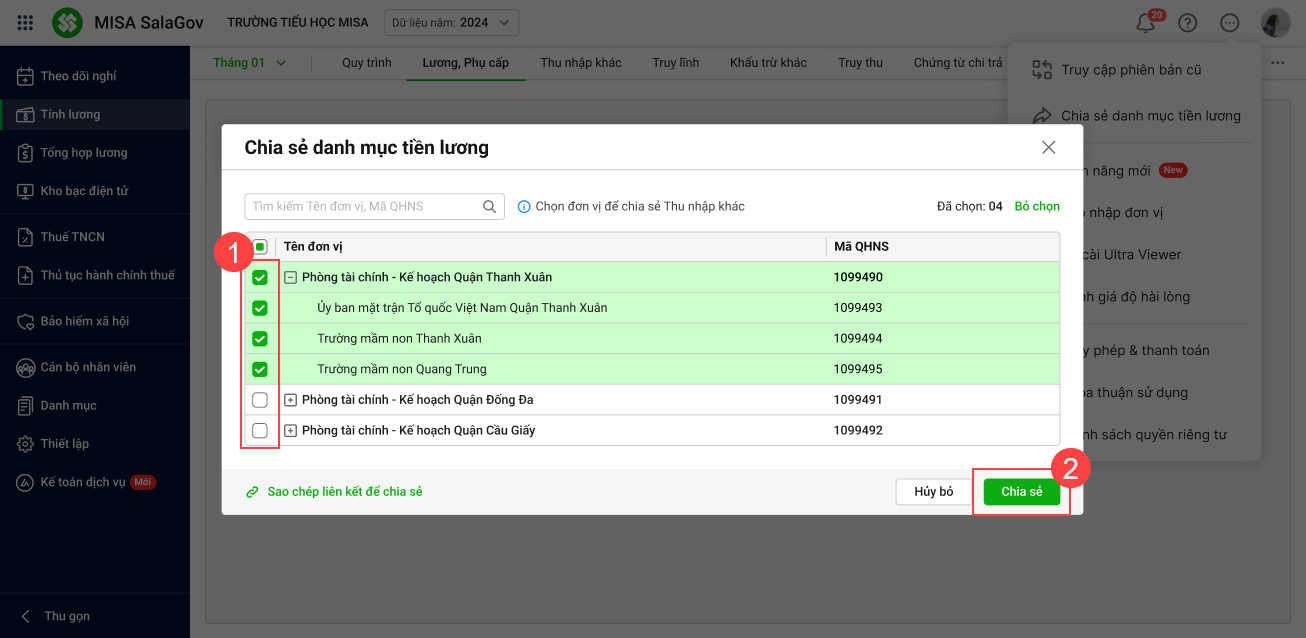The height and width of the screenshot is (638, 1306).
Task: Click the search magnifier icon in dialog
Action: coord(490,206)
